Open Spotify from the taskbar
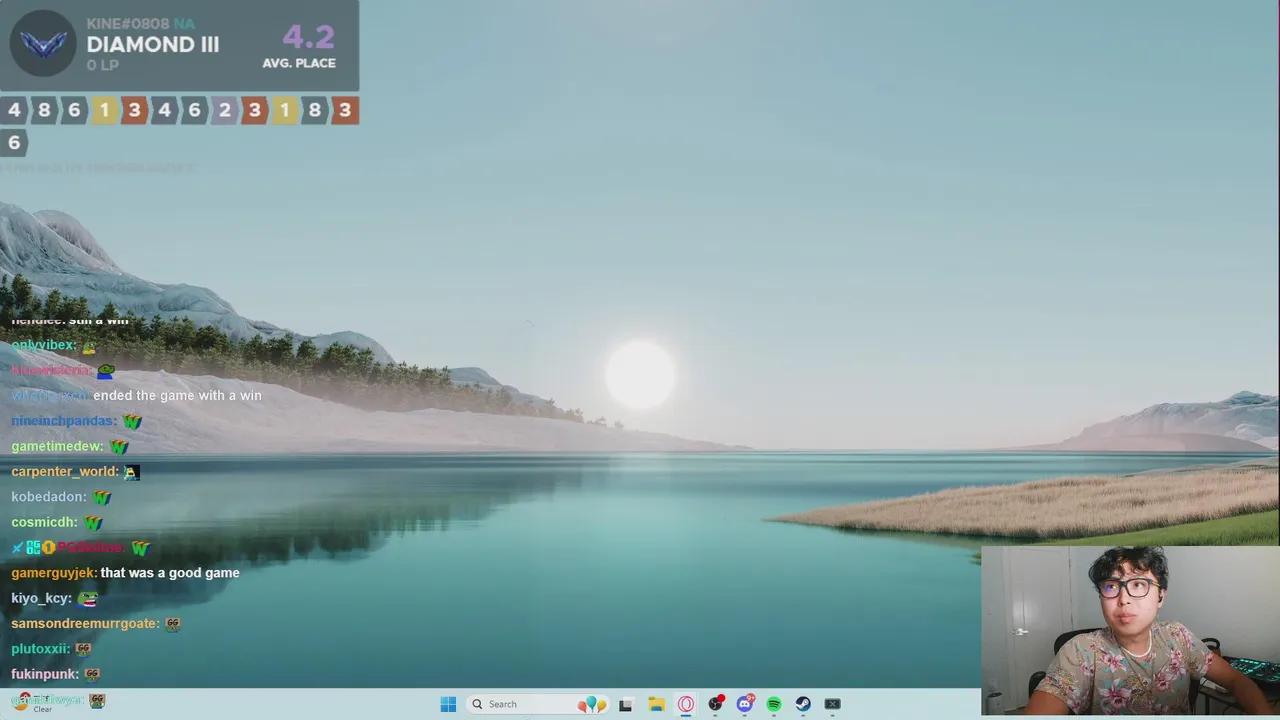This screenshot has width=1280, height=720. 774,704
